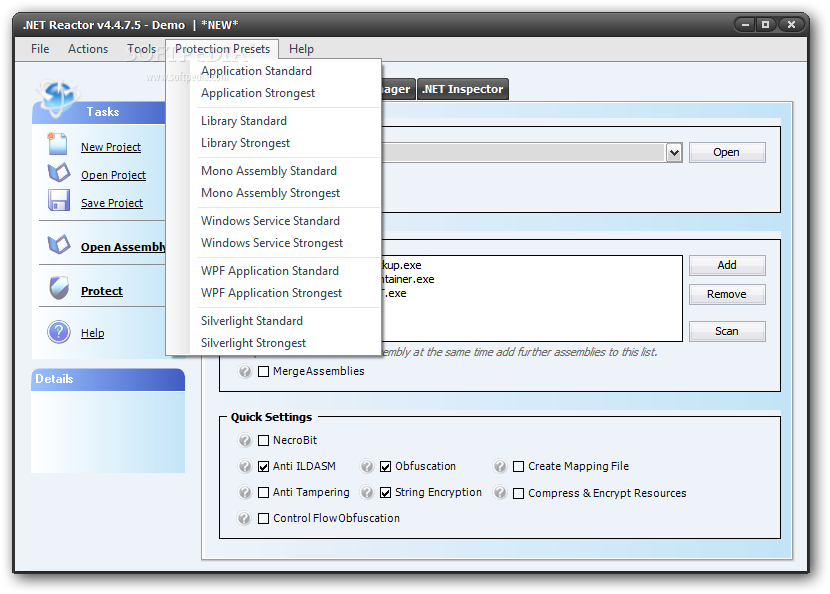Click the Open Assembly link

123,247
